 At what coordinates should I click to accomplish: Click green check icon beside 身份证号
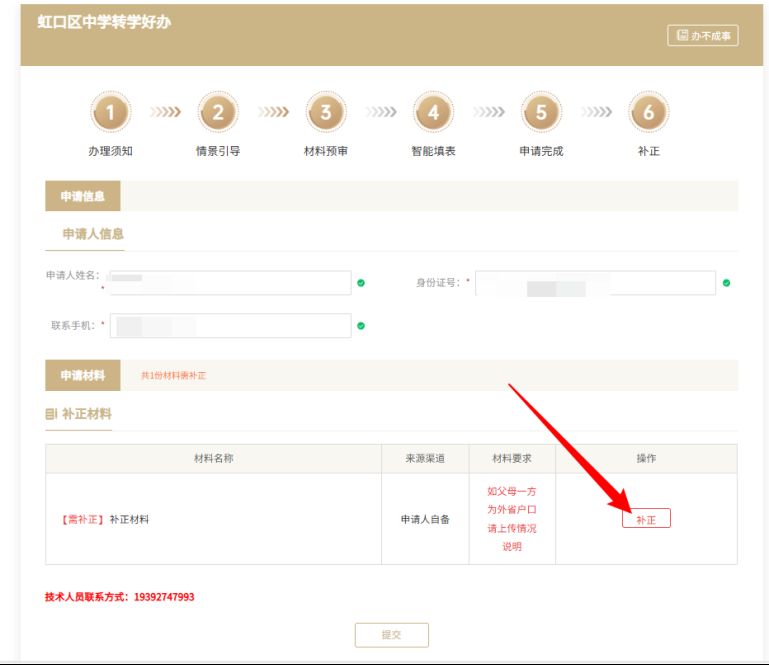[x=726, y=283]
